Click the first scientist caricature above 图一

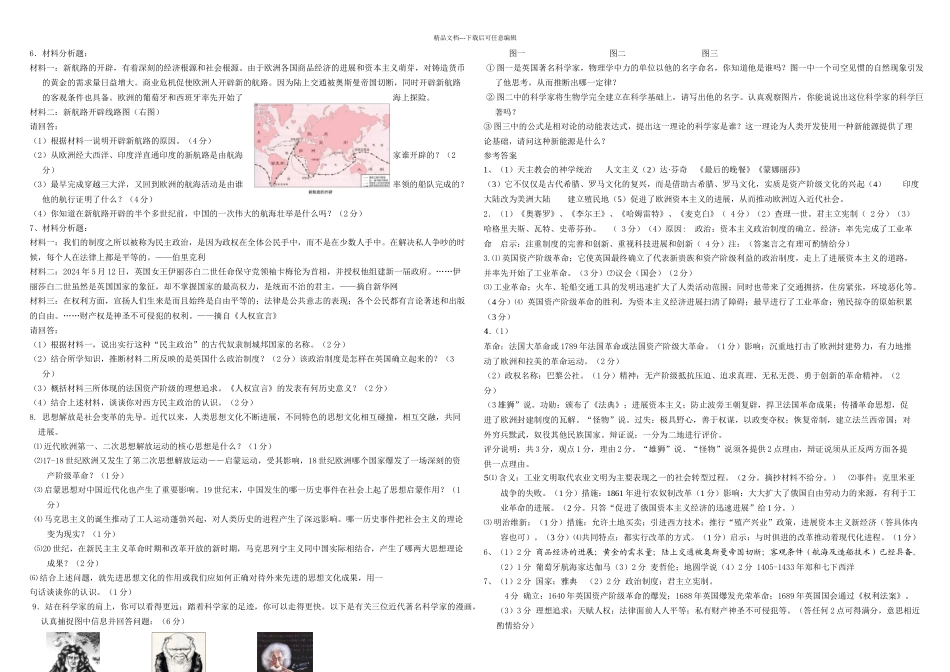(73, 651)
